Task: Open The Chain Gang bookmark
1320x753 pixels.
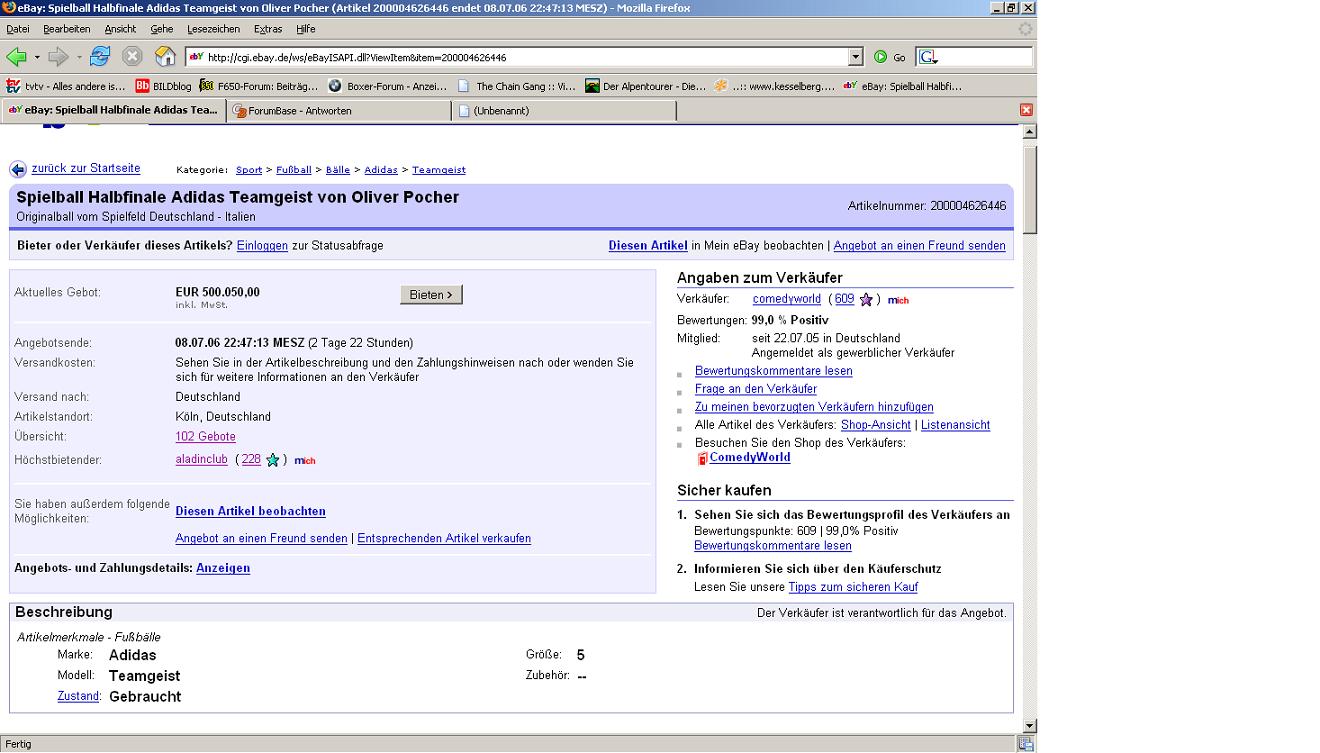Action: tap(517, 86)
